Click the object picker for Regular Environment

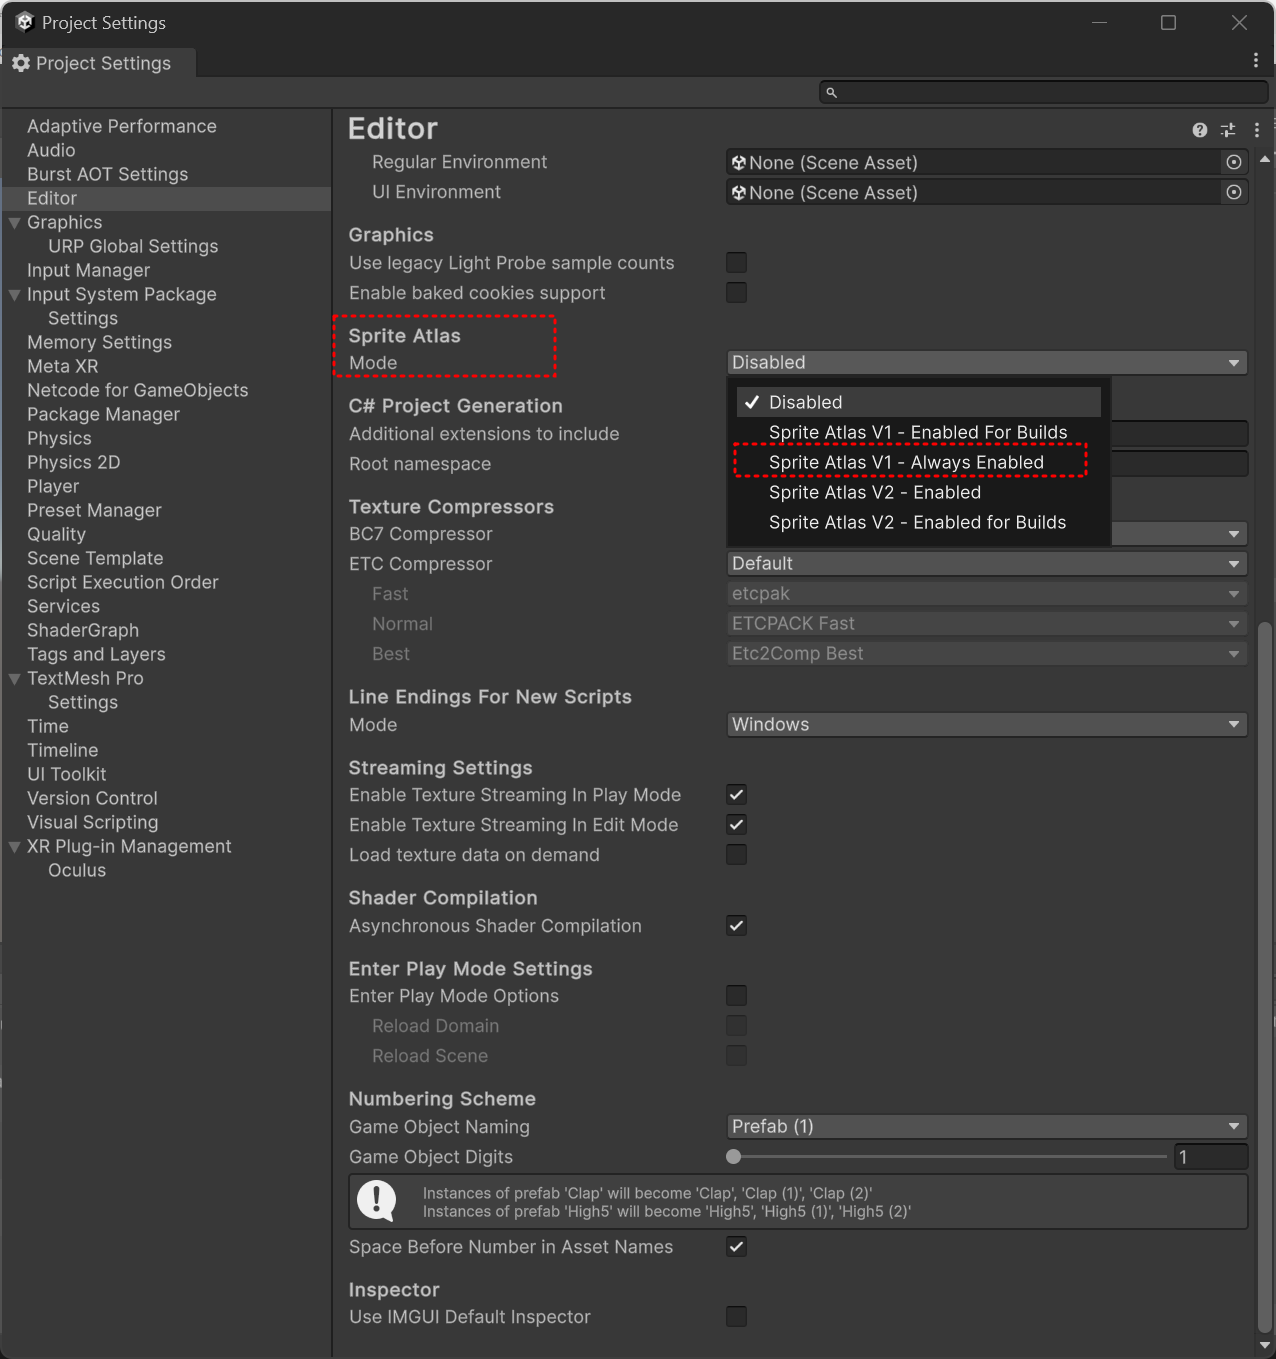coord(1234,162)
